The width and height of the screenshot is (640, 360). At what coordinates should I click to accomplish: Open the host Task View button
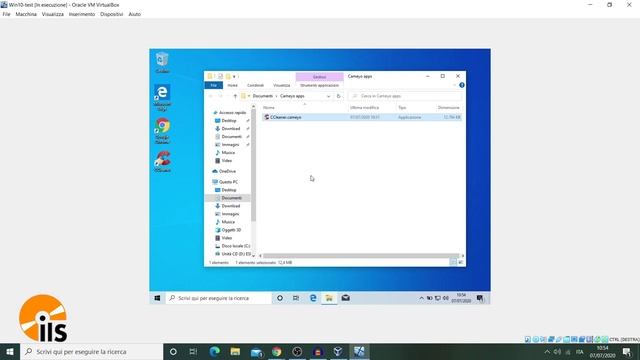click(193, 352)
